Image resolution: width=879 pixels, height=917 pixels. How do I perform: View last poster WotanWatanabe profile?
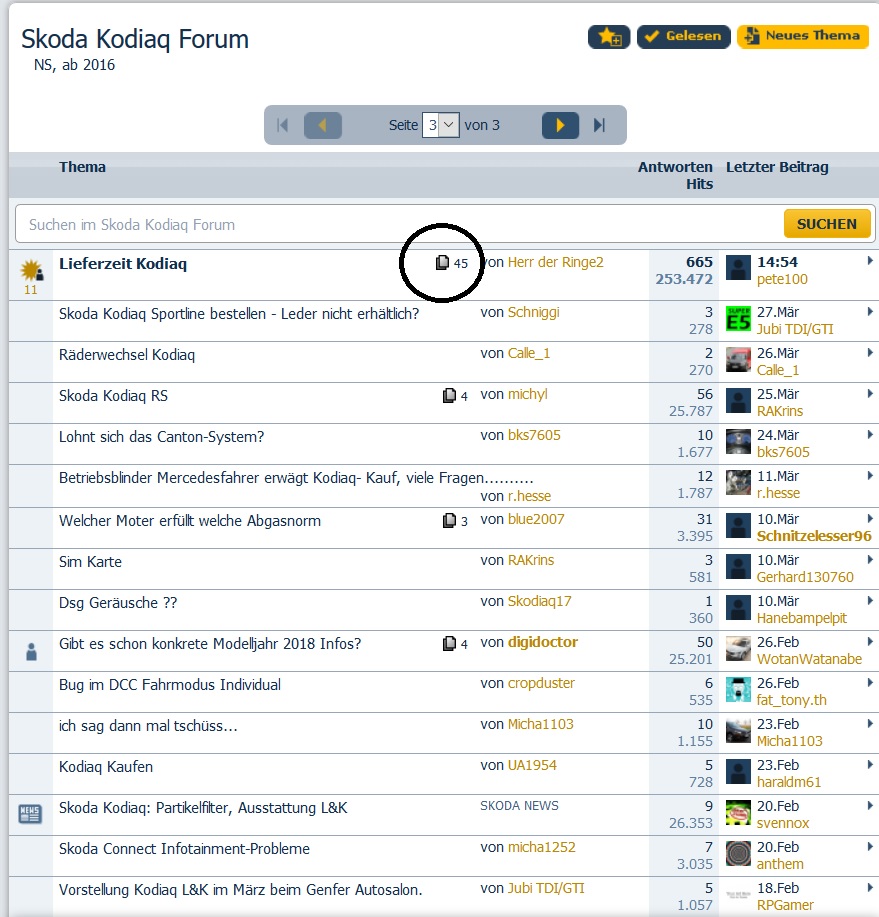[x=809, y=659]
